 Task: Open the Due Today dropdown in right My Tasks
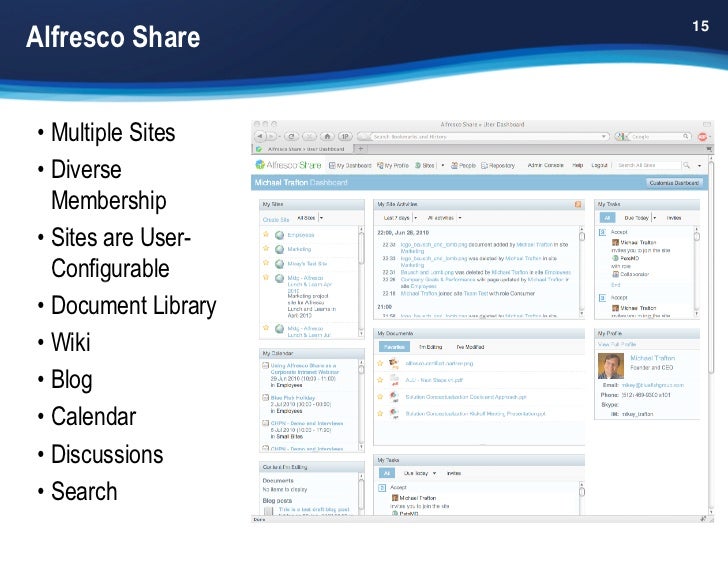[655, 218]
